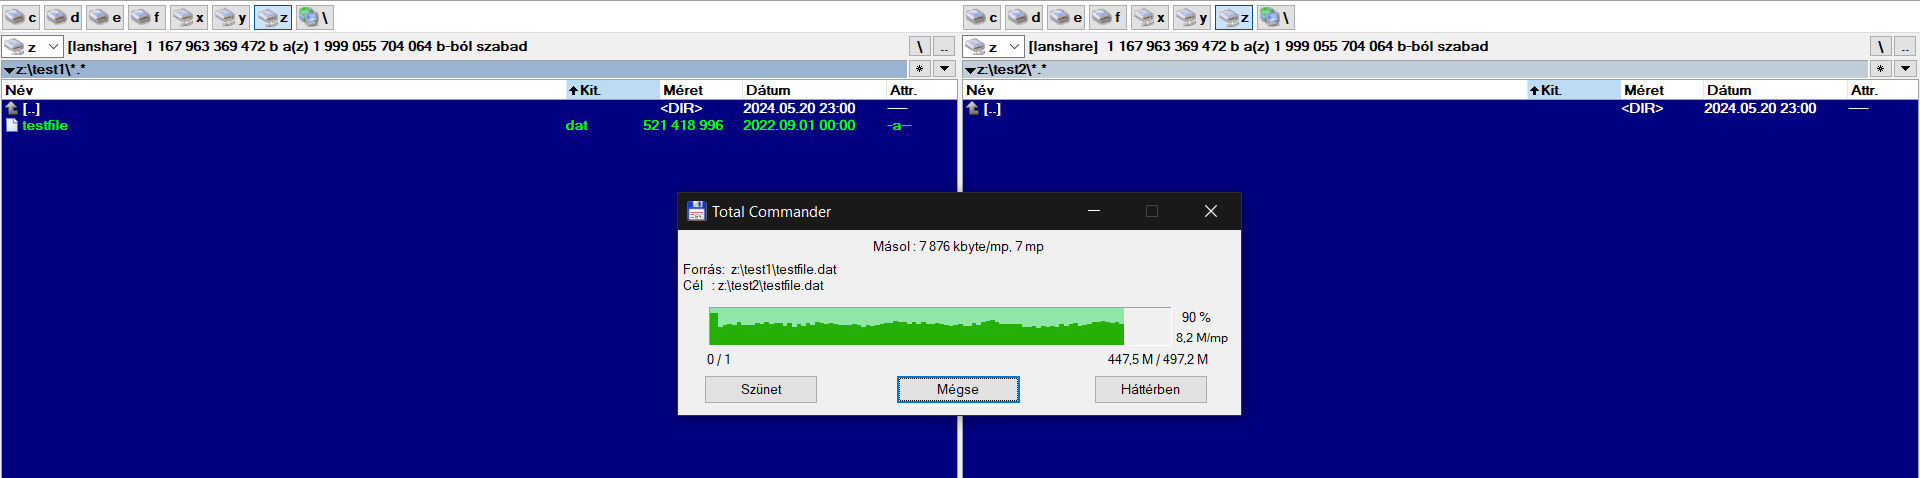Go to parent directory button in right panel

tap(1905, 46)
